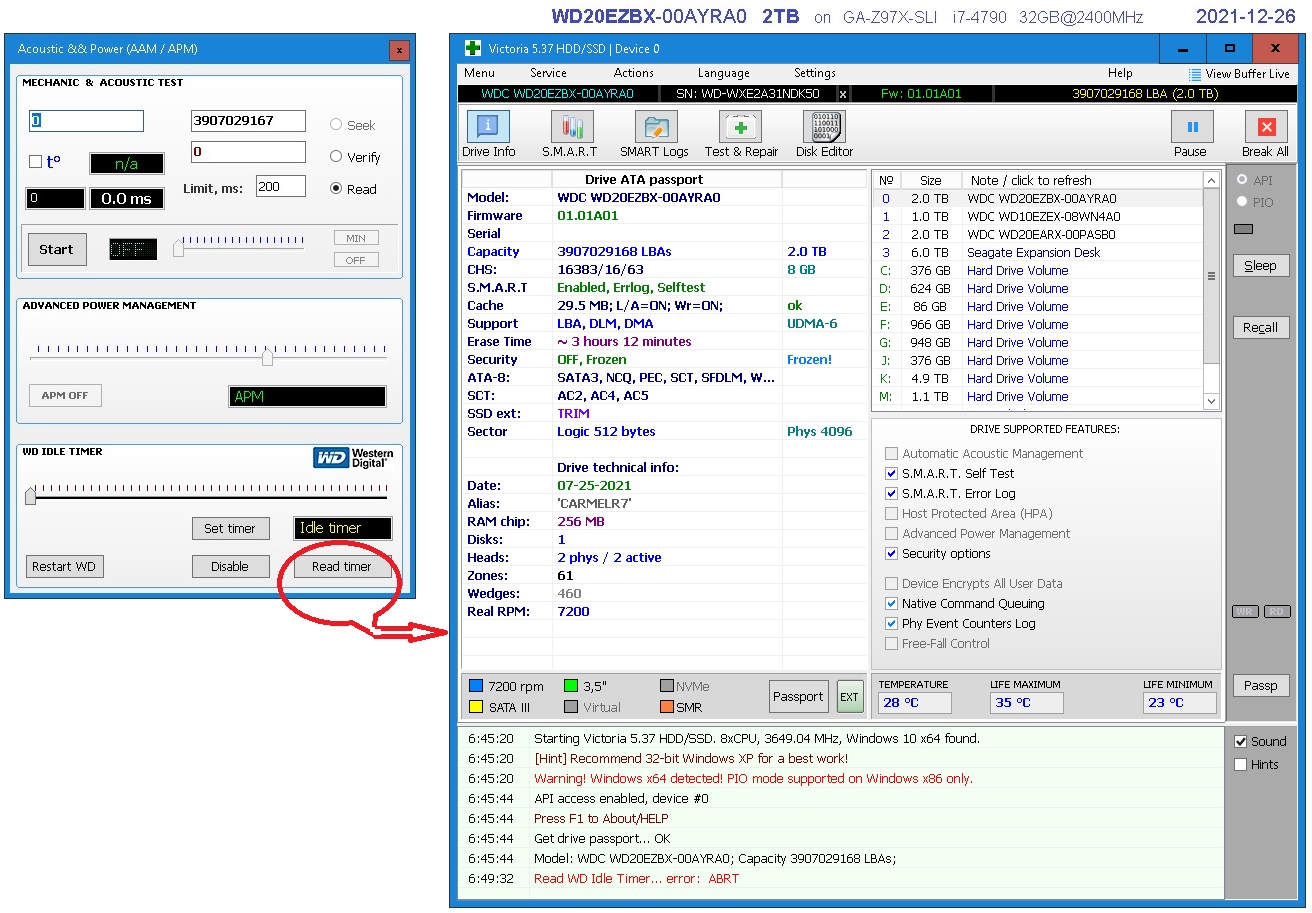Click the gray Virtual indicator square
1312x913 pixels.
point(571,707)
